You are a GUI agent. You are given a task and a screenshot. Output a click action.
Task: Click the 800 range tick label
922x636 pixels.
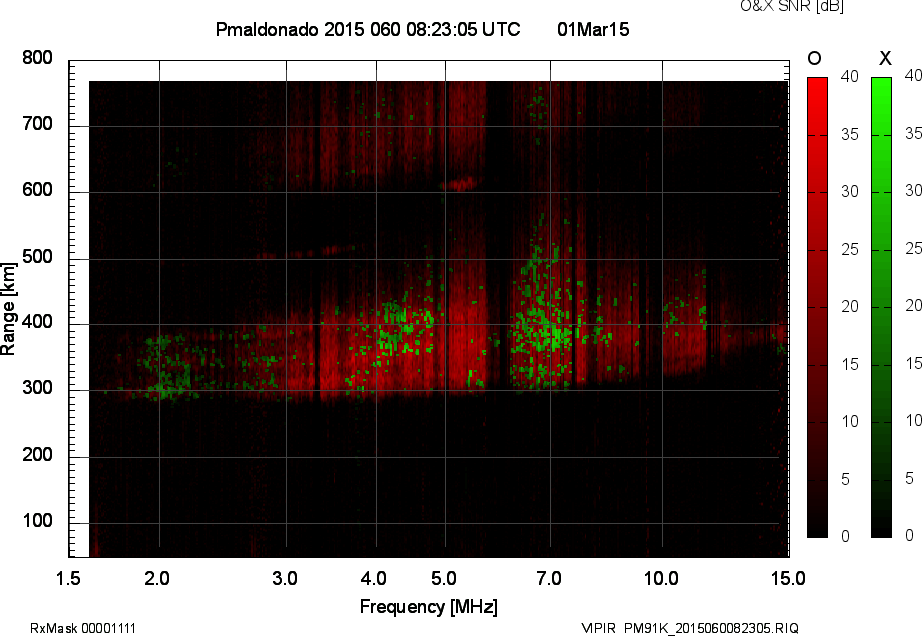(37, 58)
